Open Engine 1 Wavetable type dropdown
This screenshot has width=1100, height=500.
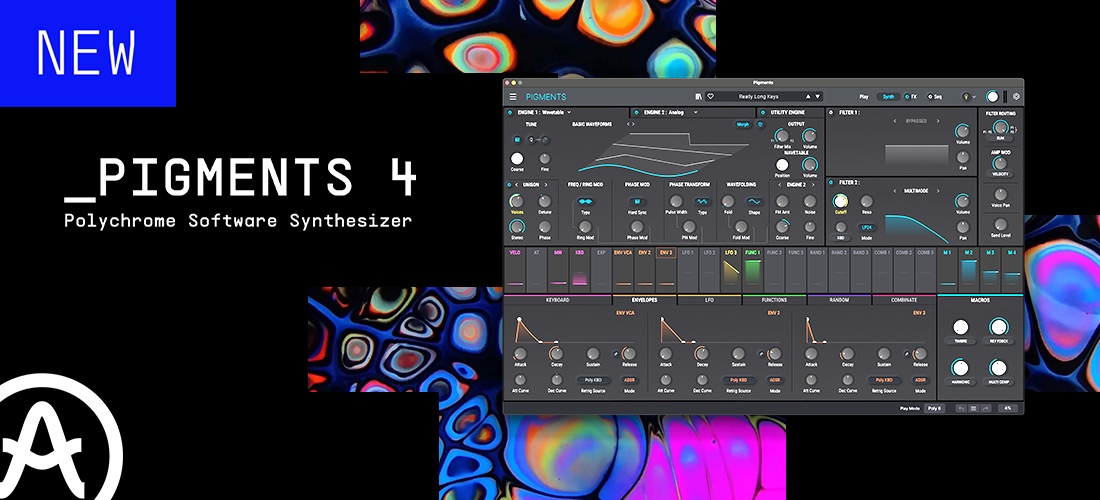coord(544,112)
